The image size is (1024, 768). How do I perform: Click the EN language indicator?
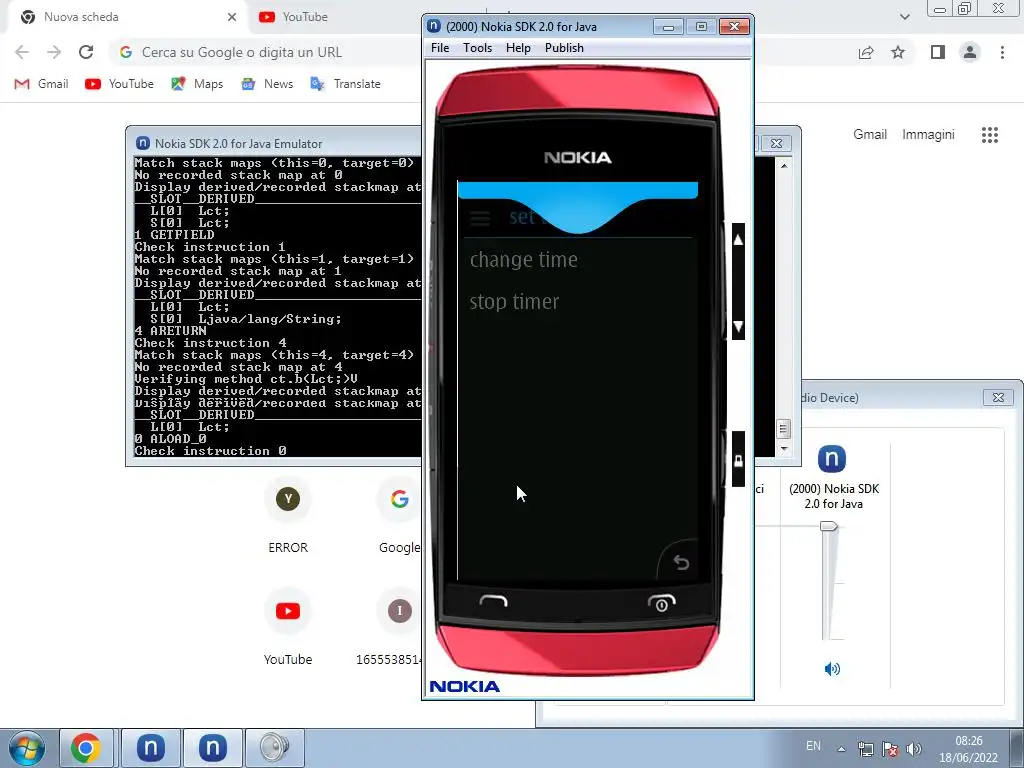(x=813, y=746)
